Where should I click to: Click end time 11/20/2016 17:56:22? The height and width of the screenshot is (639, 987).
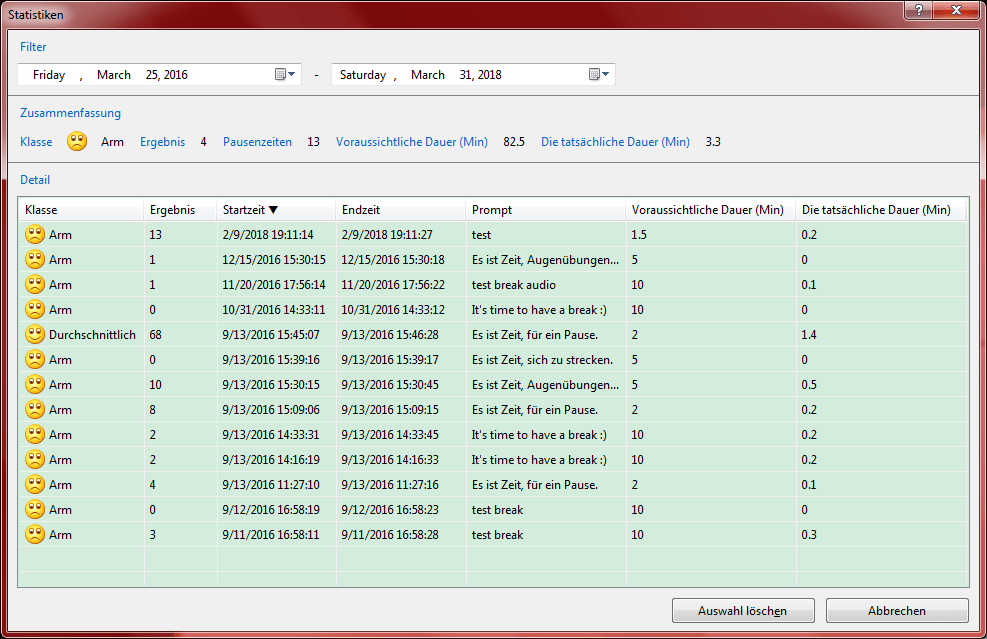[x=393, y=285]
